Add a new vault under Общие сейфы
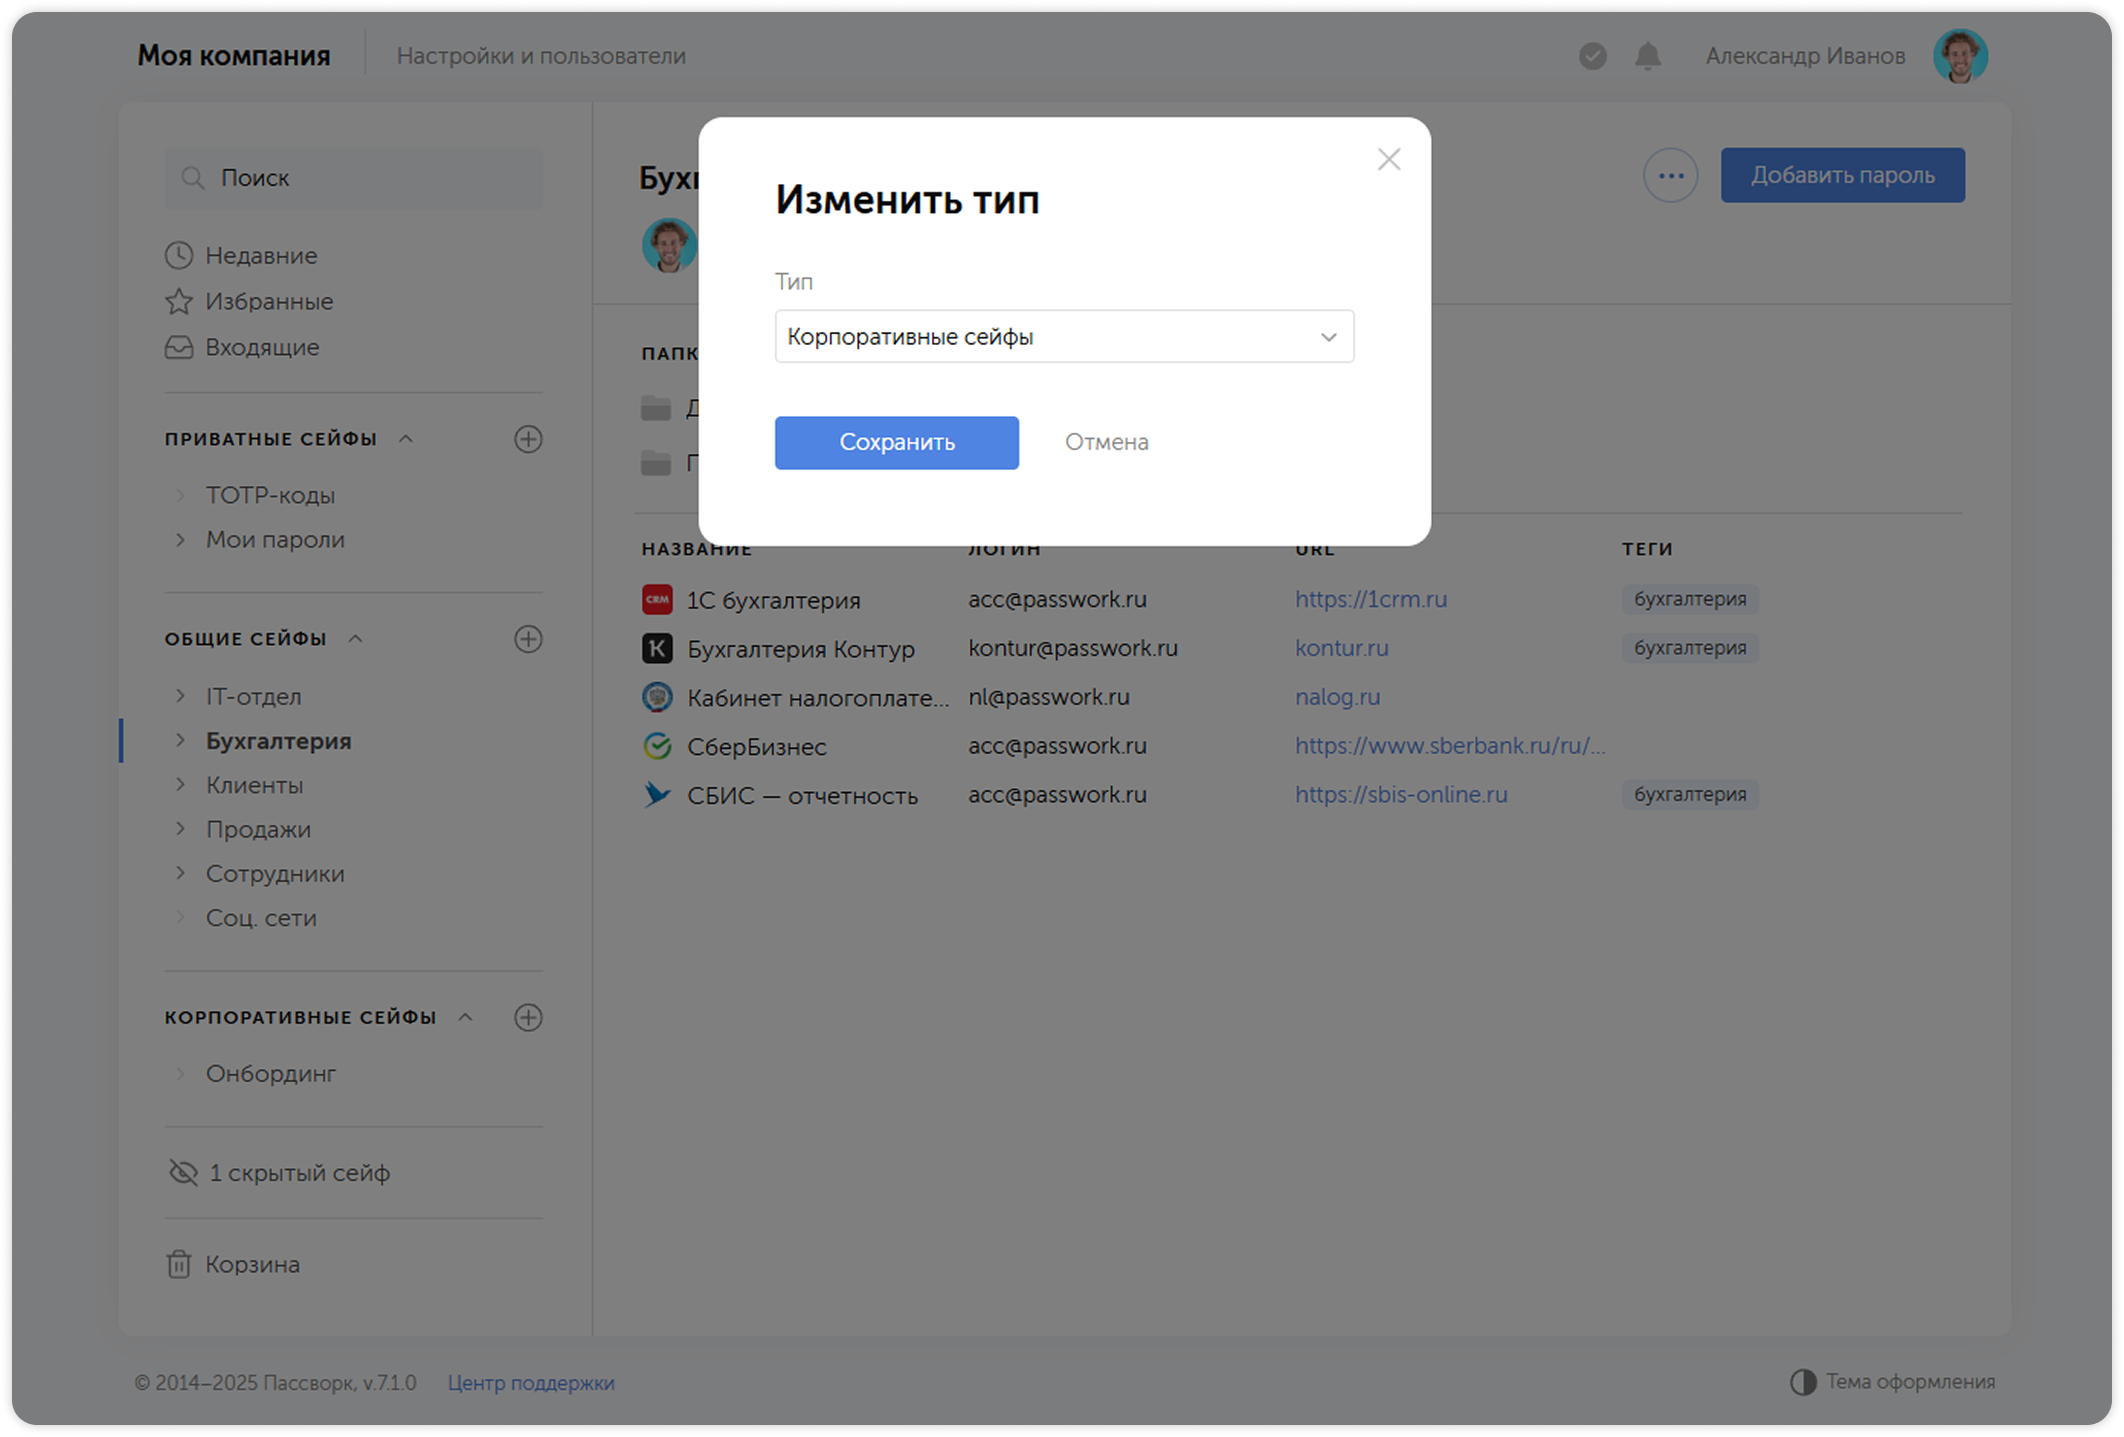The image size is (2124, 1437). 528,639
